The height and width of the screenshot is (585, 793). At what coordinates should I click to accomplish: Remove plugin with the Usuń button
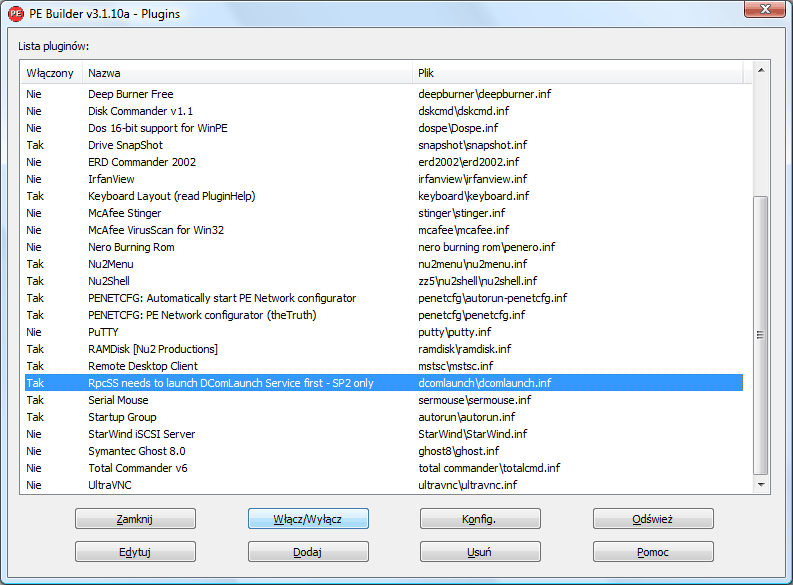click(480, 552)
